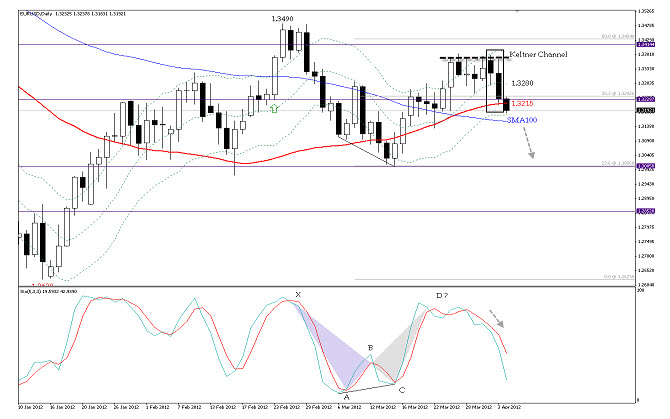The height and width of the screenshot is (419, 670).
Task: Click the 1 Feb 2012 date label
Action: coord(158,407)
